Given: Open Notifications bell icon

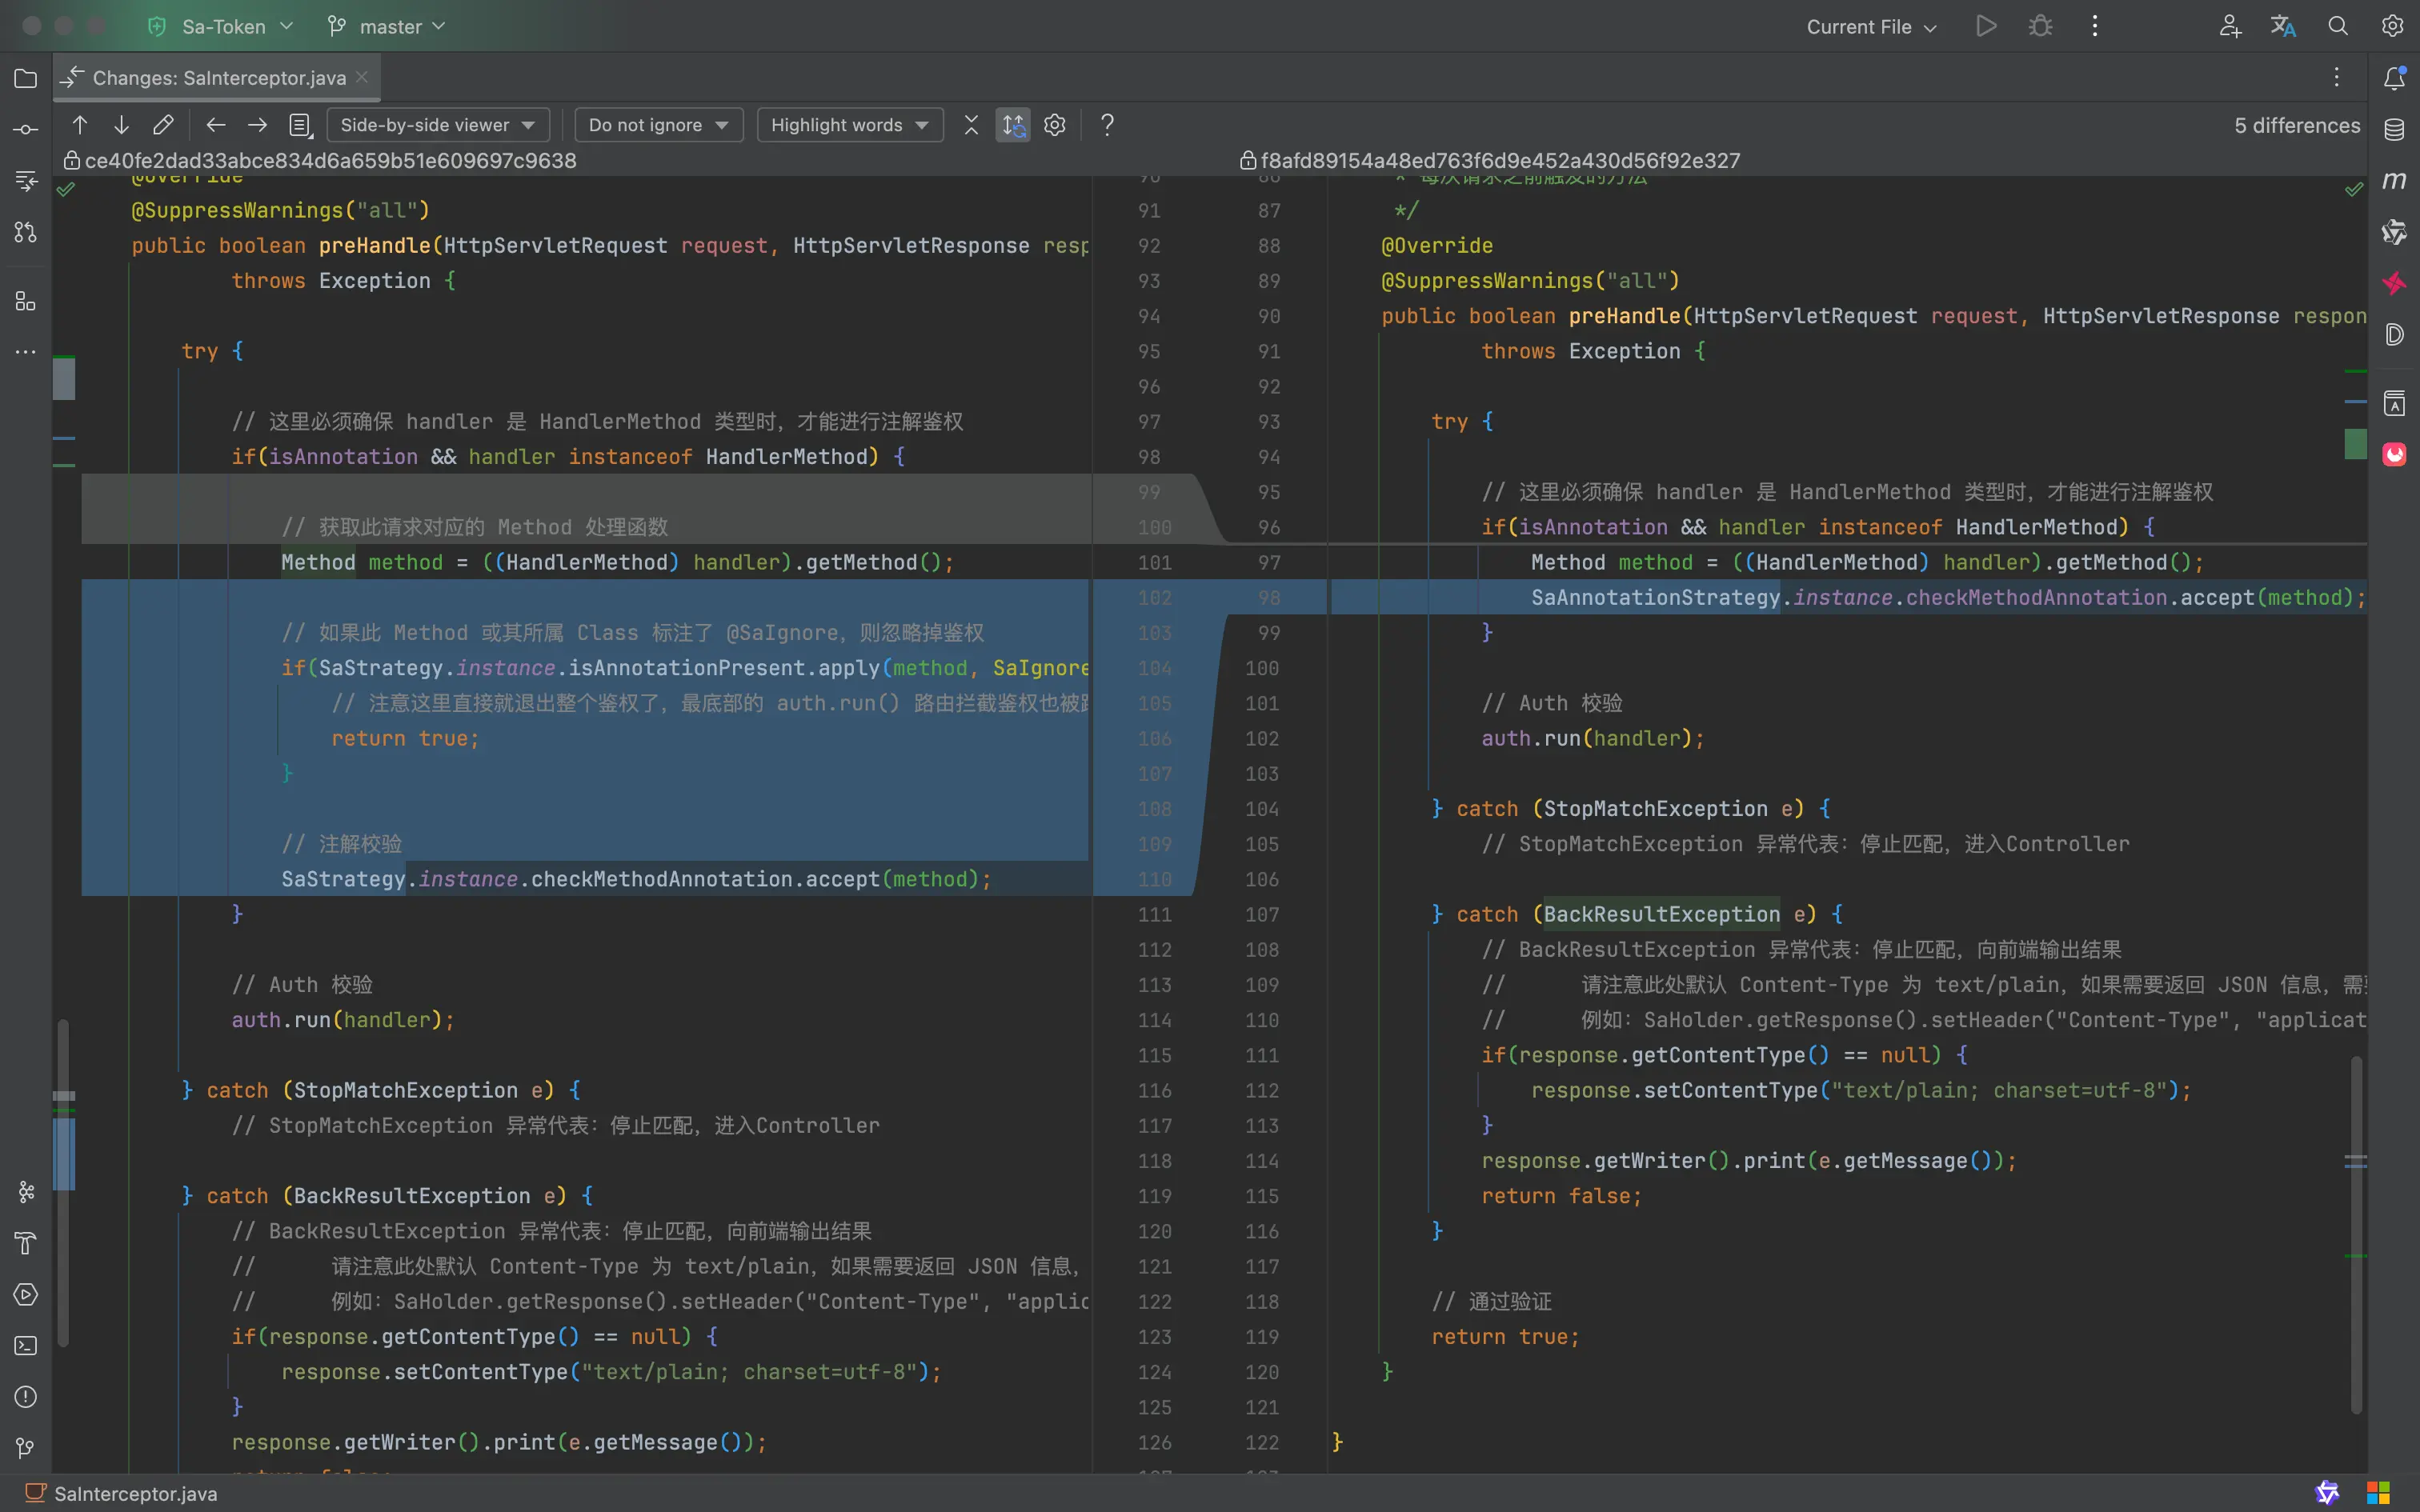Looking at the screenshot, I should (2394, 78).
